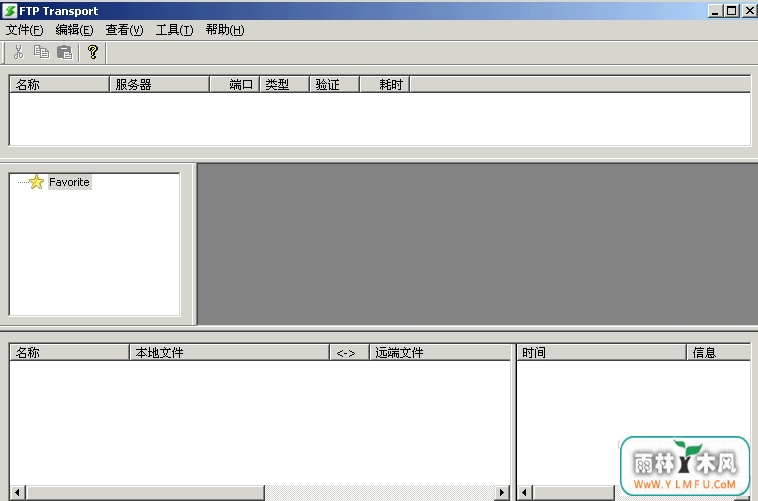Maximize the FTP Transport window
The height and width of the screenshot is (501, 758).
click(731, 10)
